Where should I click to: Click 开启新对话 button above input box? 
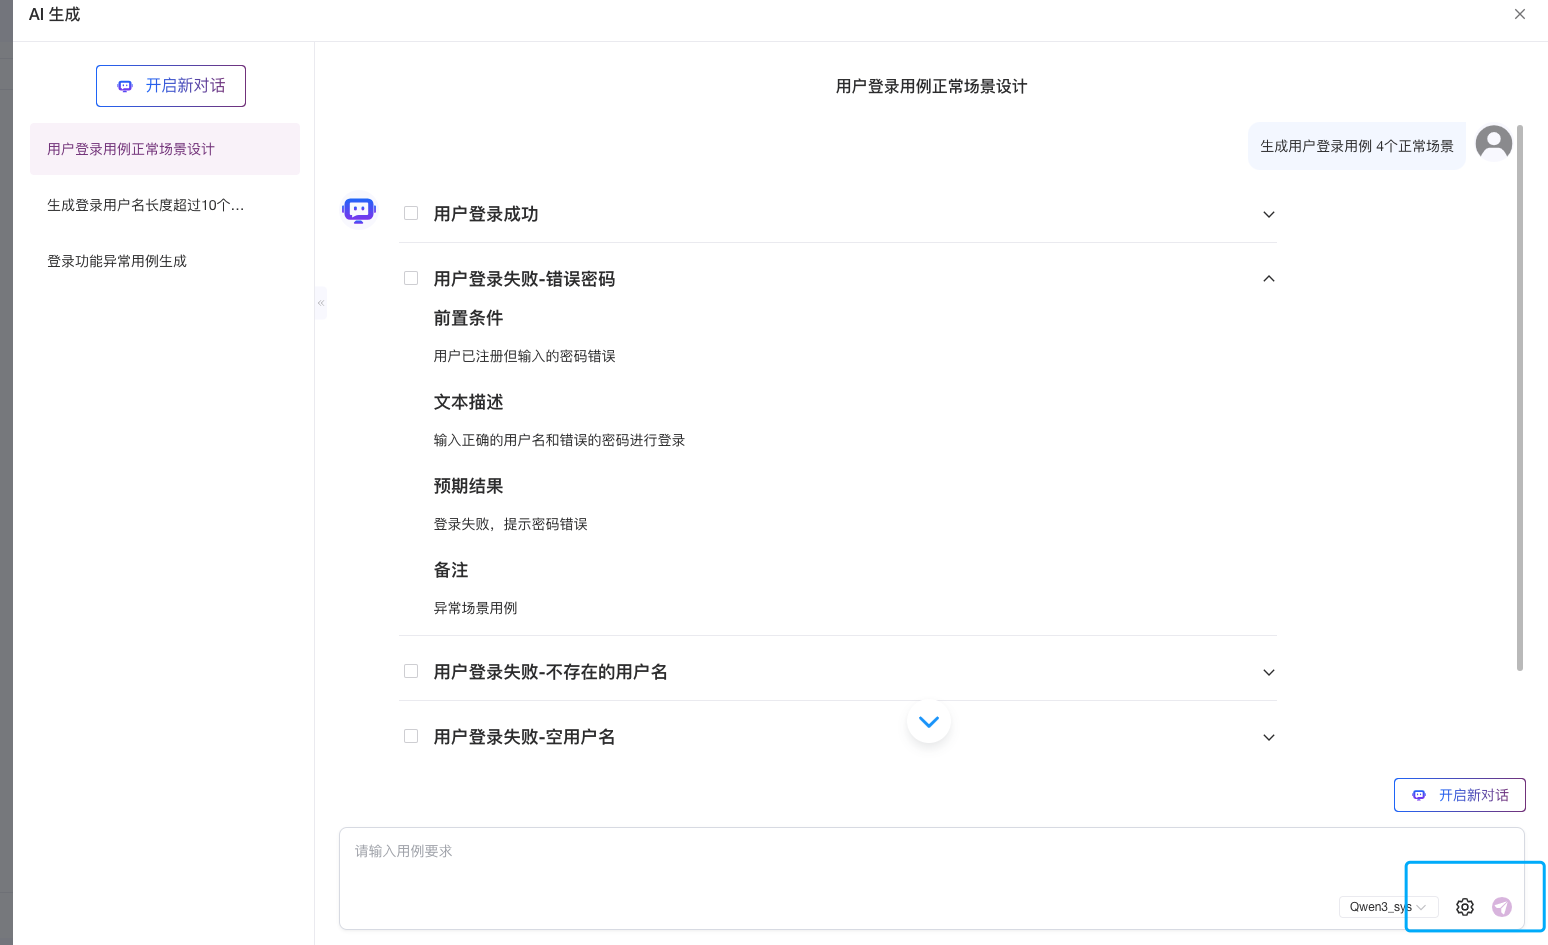[x=1460, y=795]
